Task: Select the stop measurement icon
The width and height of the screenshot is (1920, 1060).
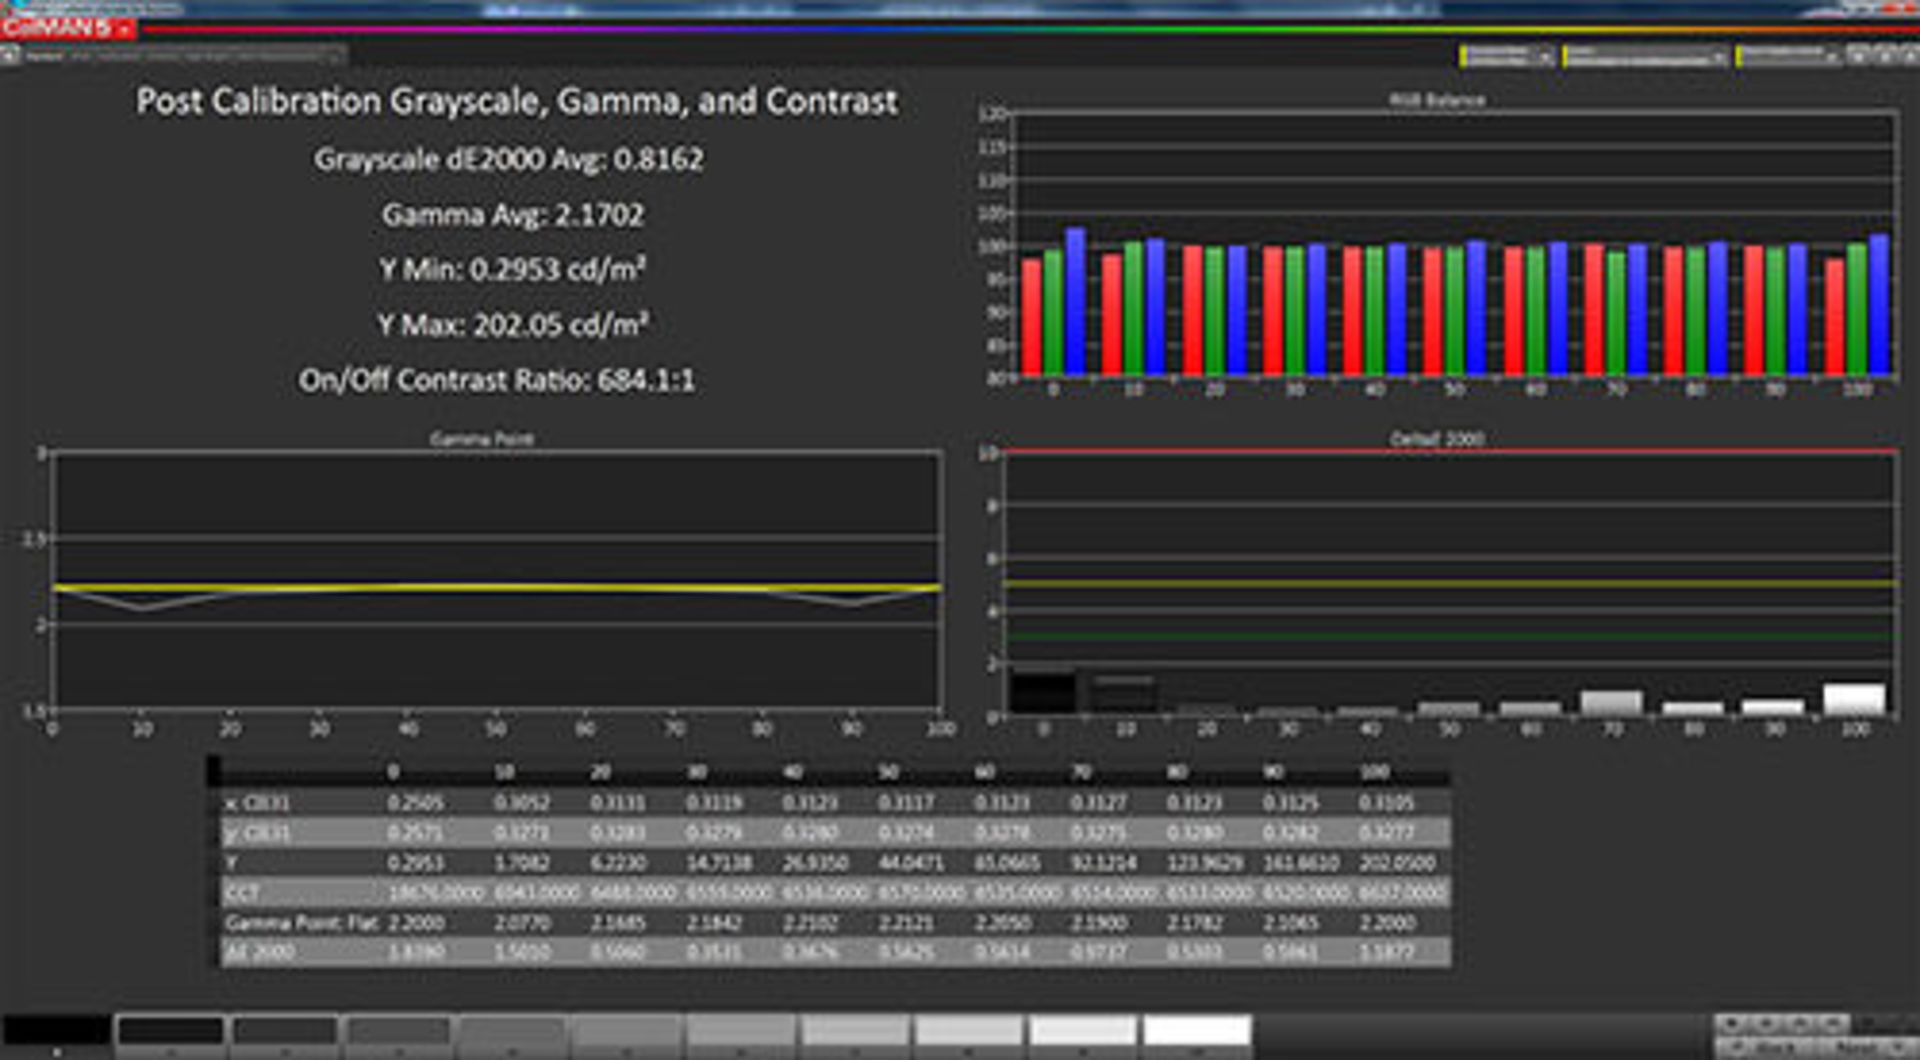Action: (x=1884, y=57)
